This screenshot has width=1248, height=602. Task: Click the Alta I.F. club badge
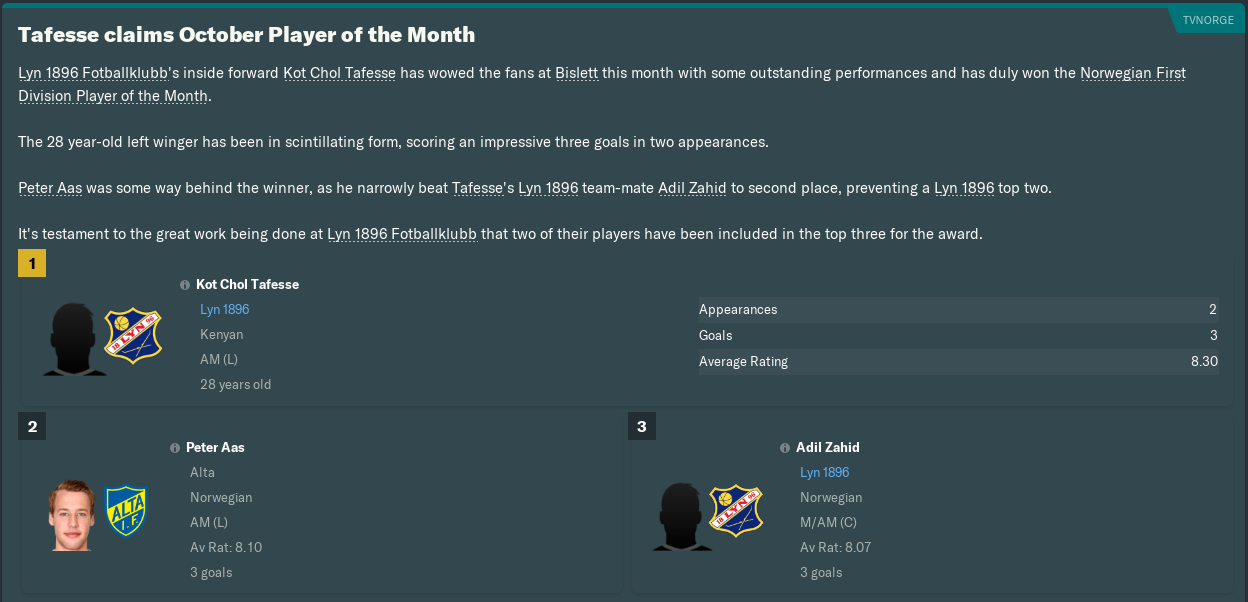126,510
